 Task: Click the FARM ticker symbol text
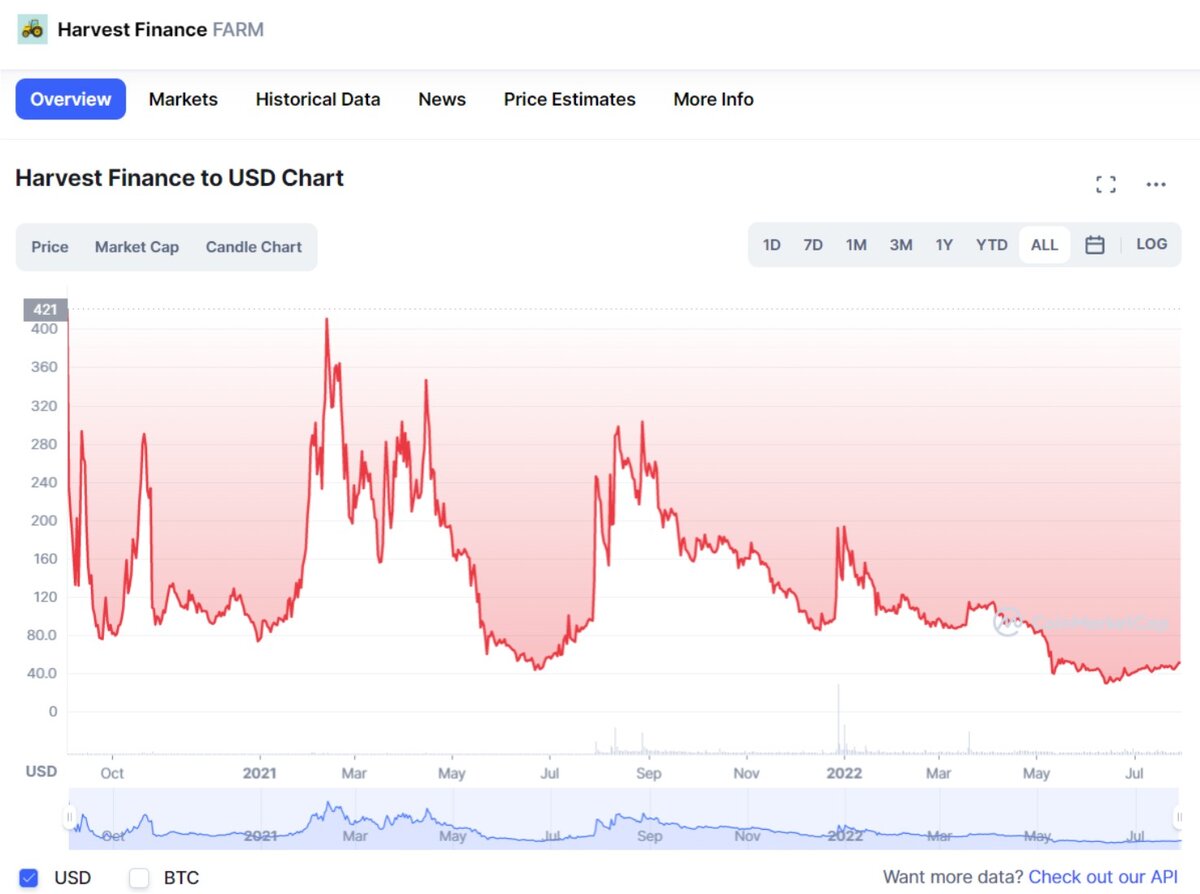coord(238,29)
